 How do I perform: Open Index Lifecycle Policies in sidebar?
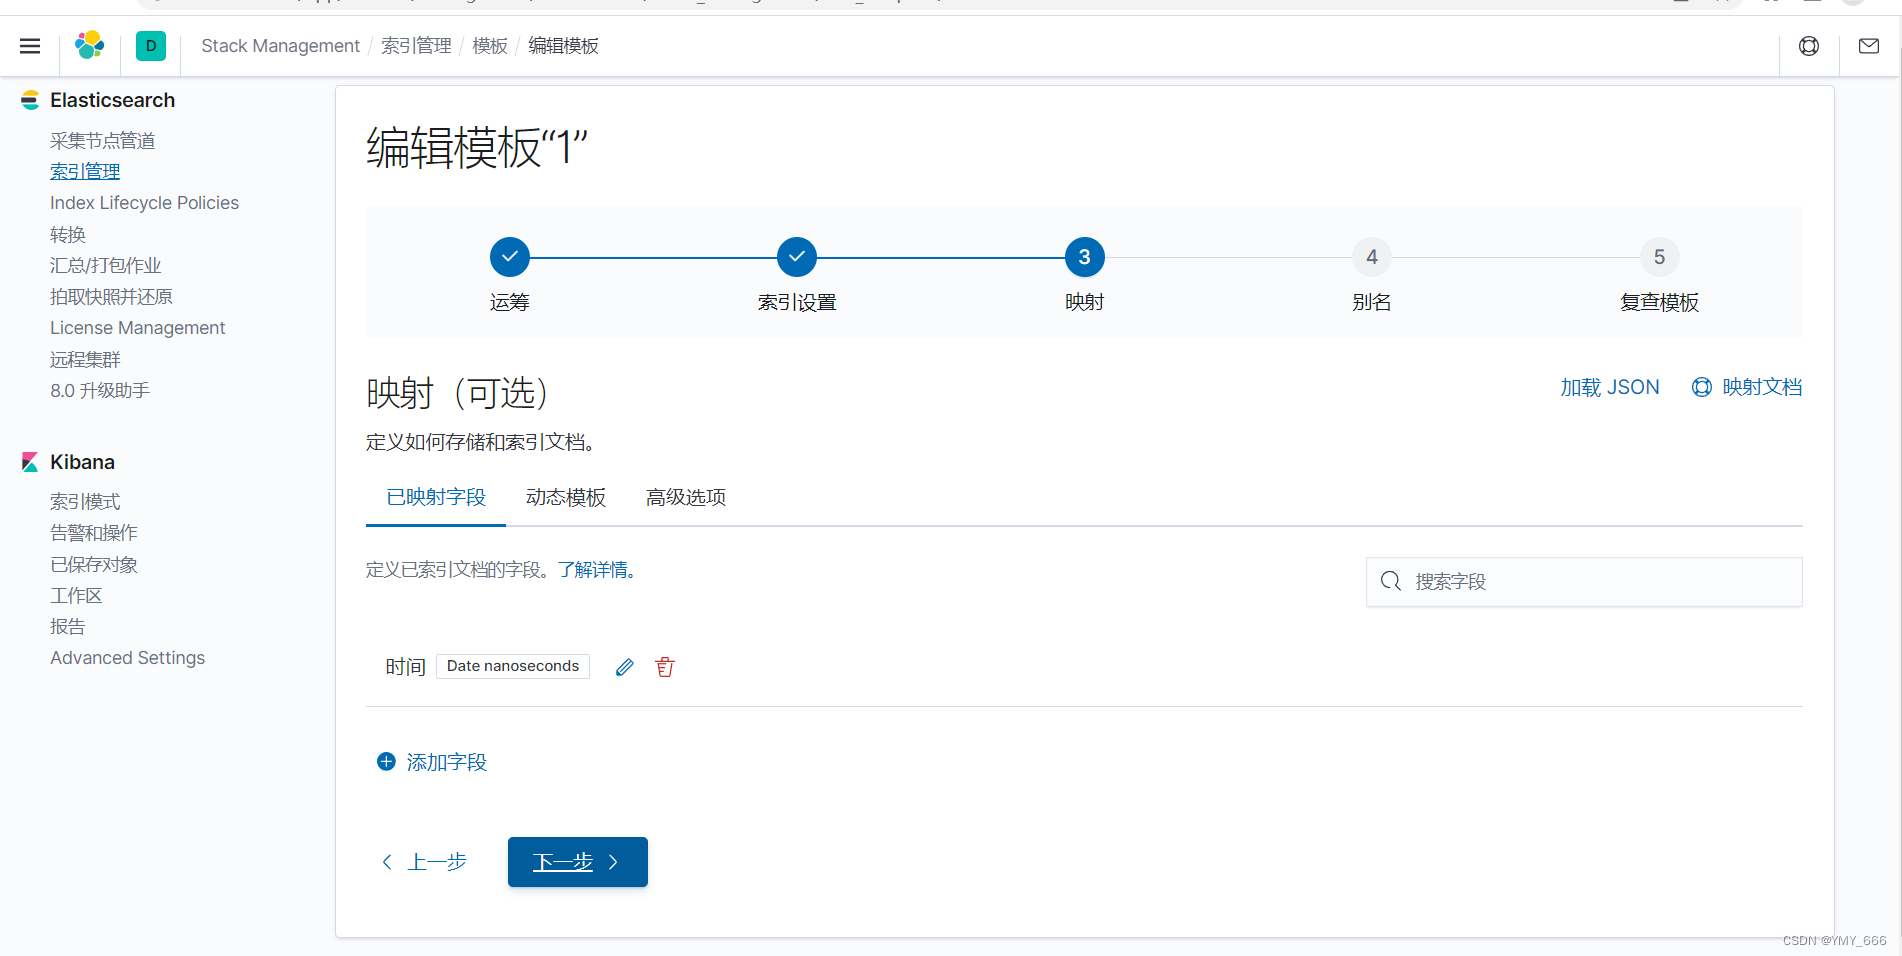tap(145, 203)
